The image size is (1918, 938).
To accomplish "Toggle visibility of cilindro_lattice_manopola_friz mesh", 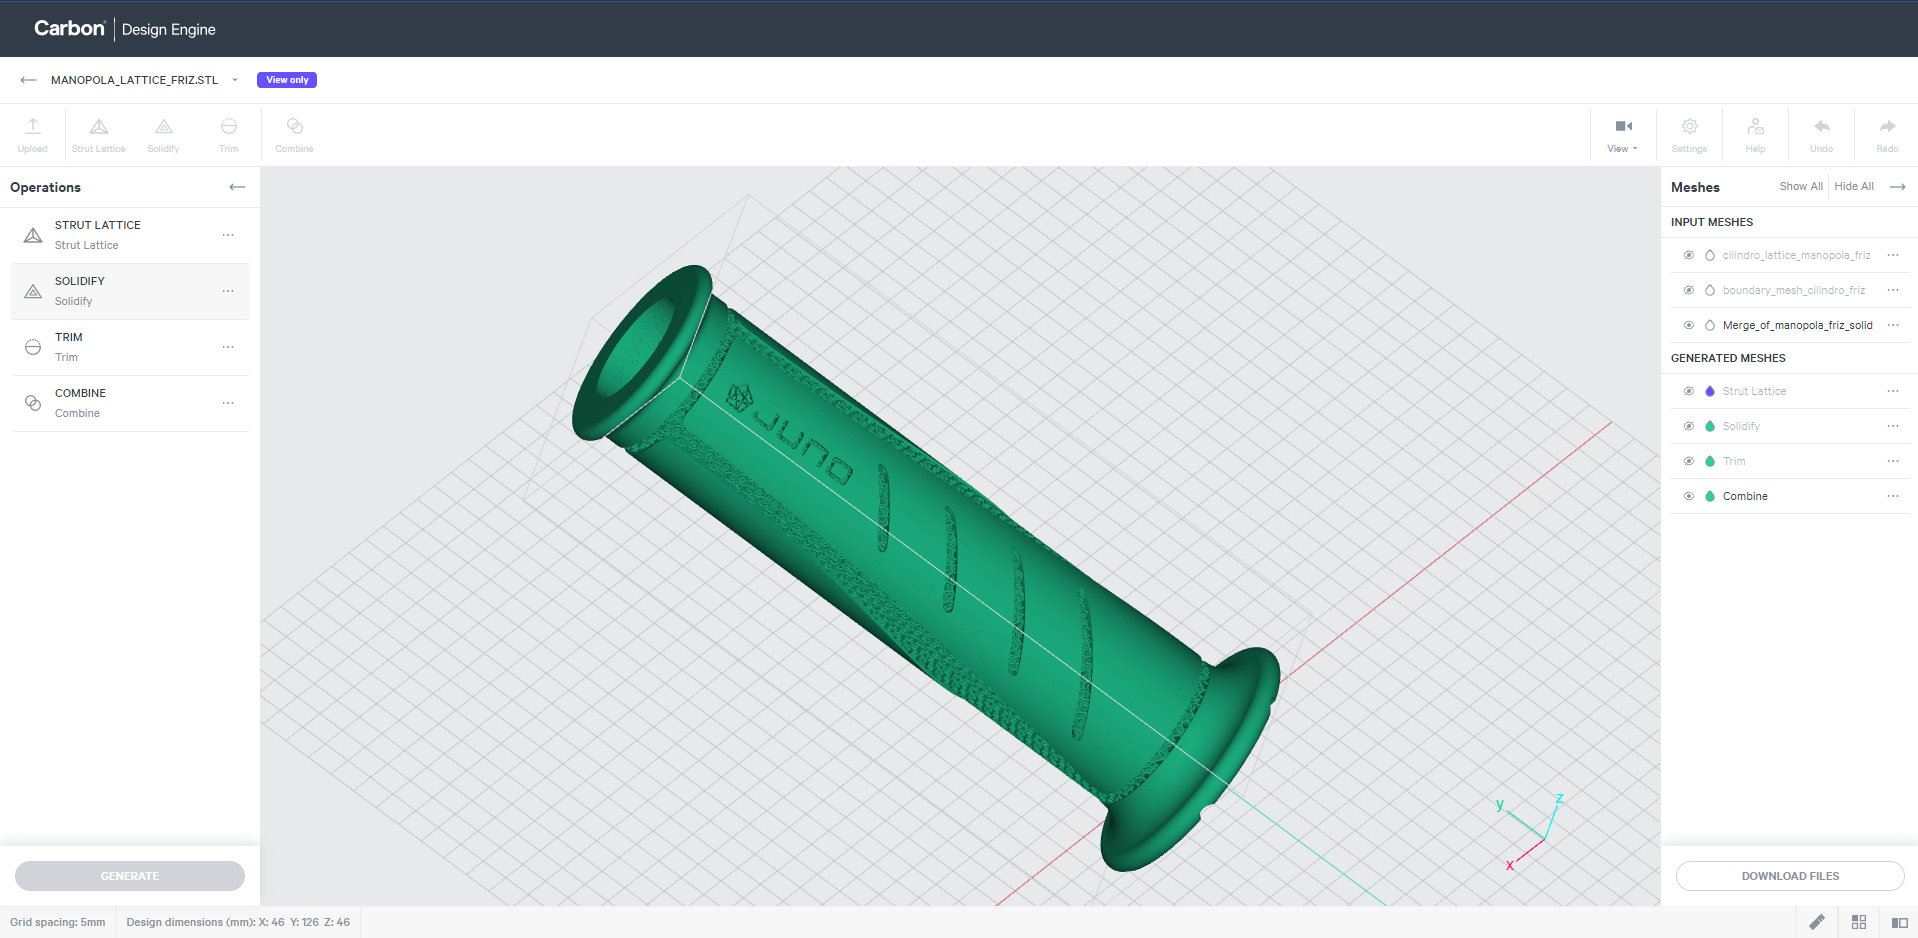I will (1689, 255).
